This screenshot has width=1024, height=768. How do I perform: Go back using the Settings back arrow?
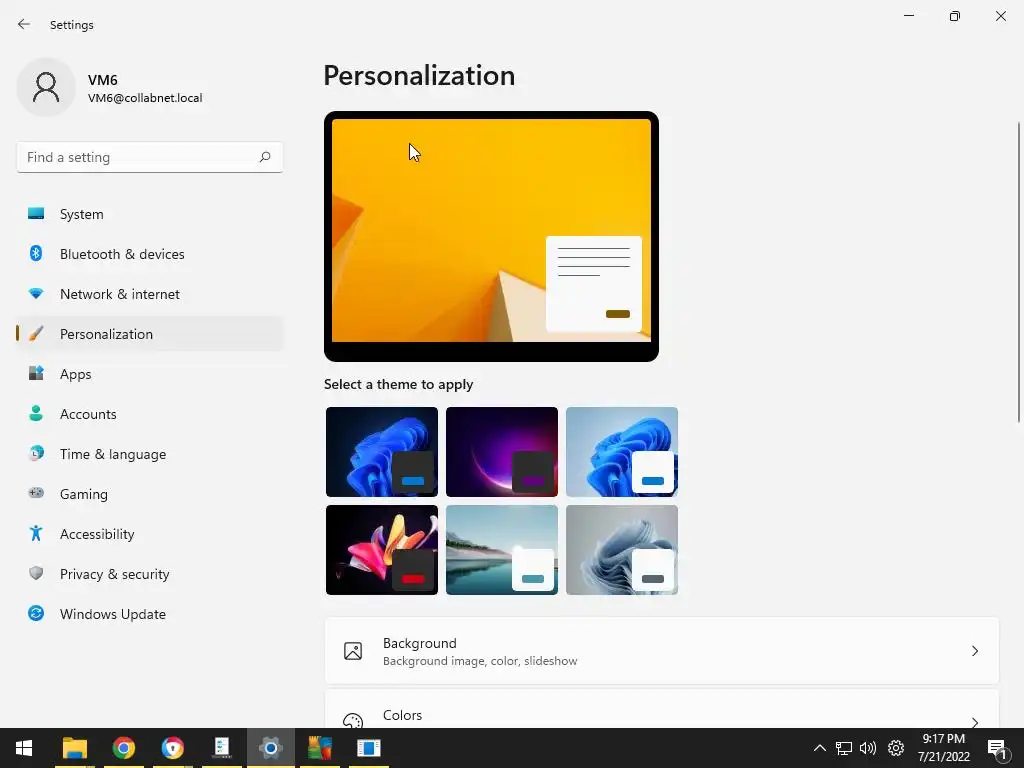coord(24,24)
